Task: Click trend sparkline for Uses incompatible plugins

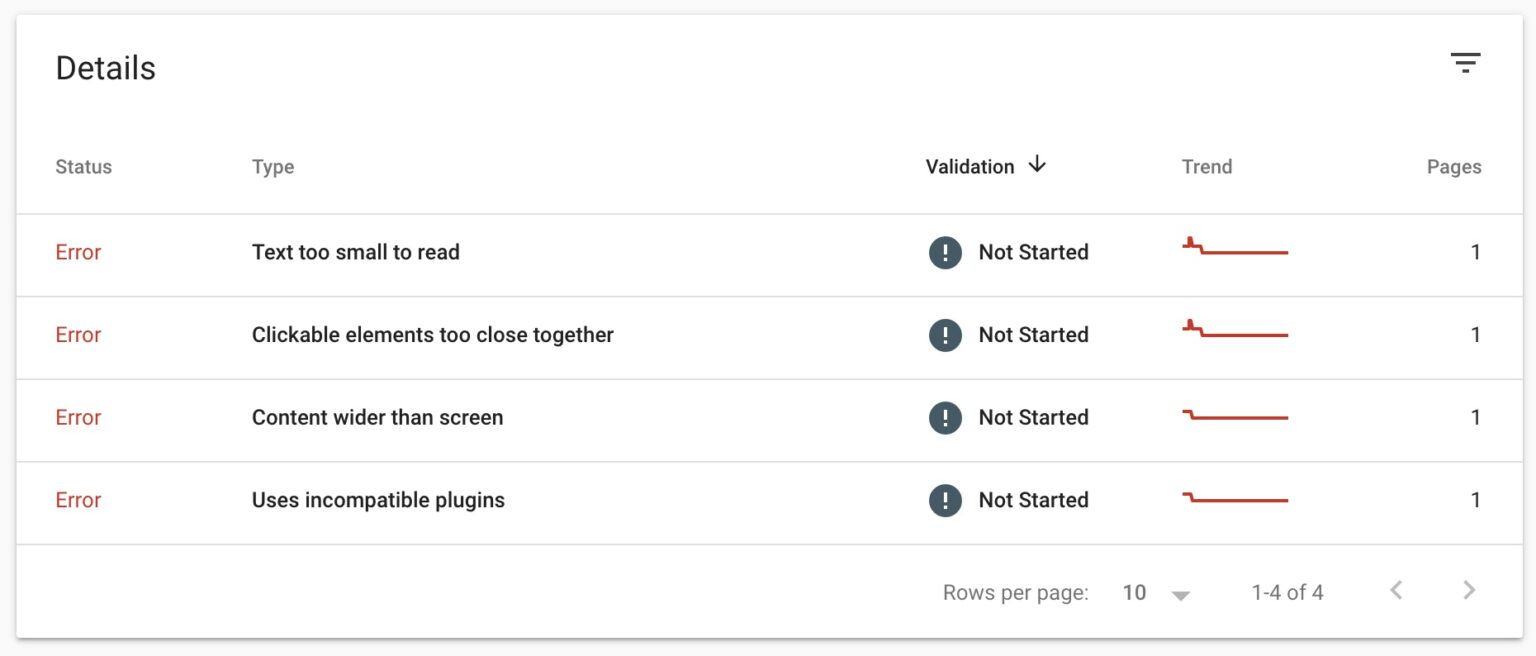Action: [1236, 497]
